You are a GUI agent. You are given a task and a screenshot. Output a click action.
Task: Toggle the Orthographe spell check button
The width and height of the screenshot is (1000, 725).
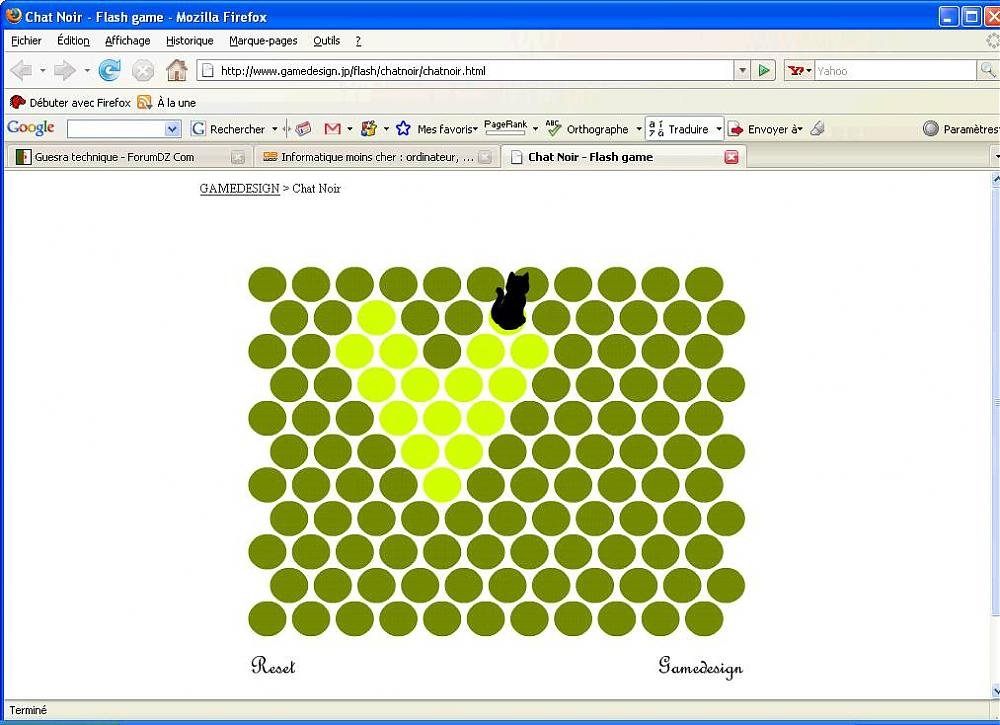click(x=588, y=129)
